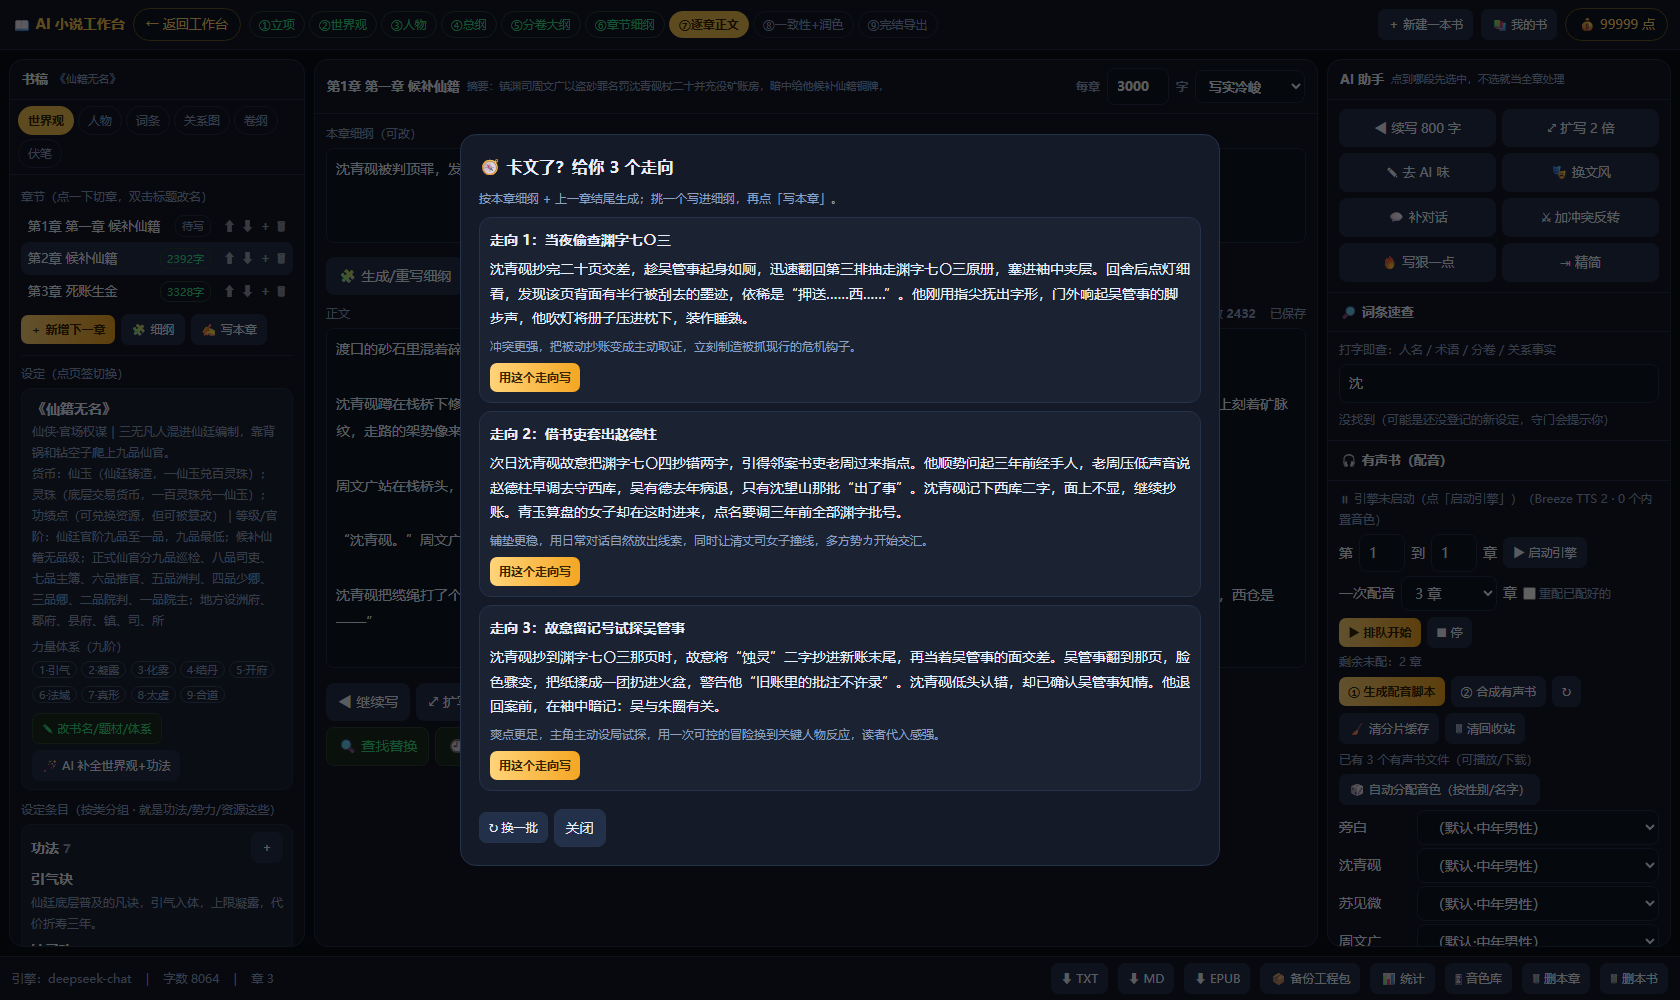Insert chapter after 第2章 with plus icon
Viewport: 1680px width, 1000px height.
pyautogui.click(x=265, y=258)
